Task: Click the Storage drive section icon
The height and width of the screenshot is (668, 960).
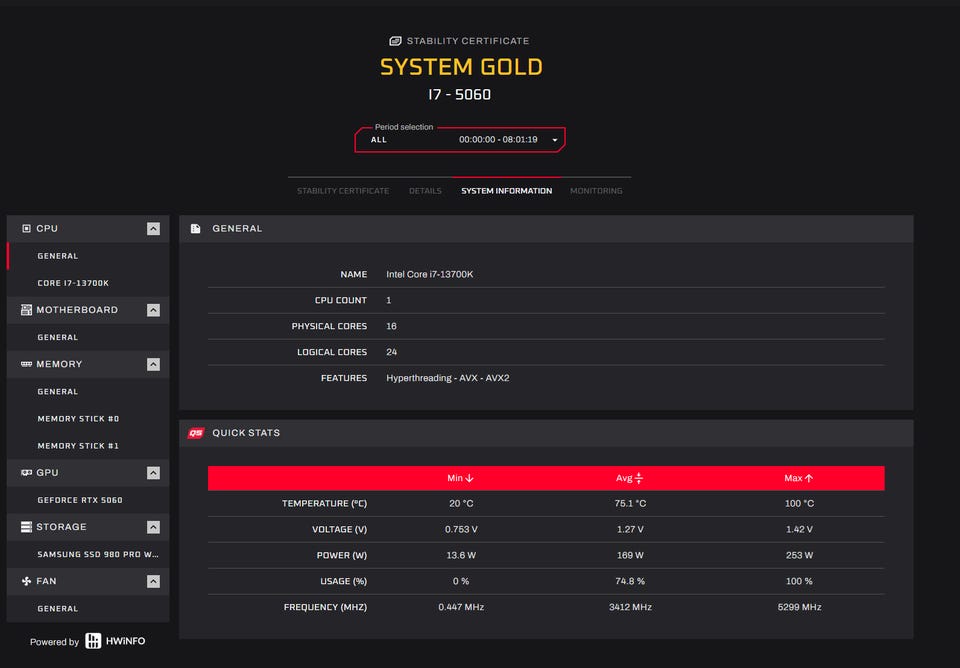Action: pyautogui.click(x=26, y=527)
